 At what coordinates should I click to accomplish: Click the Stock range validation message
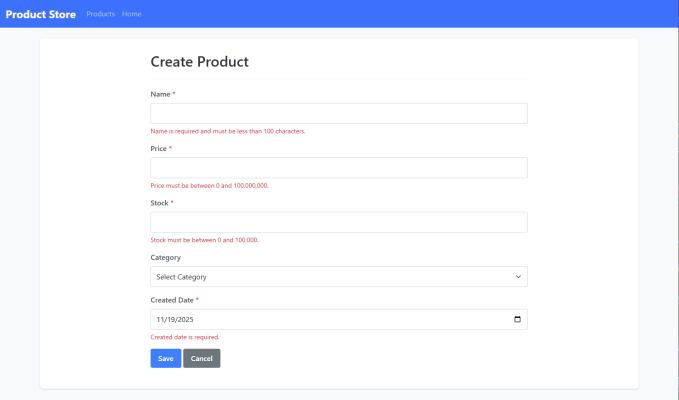point(204,240)
